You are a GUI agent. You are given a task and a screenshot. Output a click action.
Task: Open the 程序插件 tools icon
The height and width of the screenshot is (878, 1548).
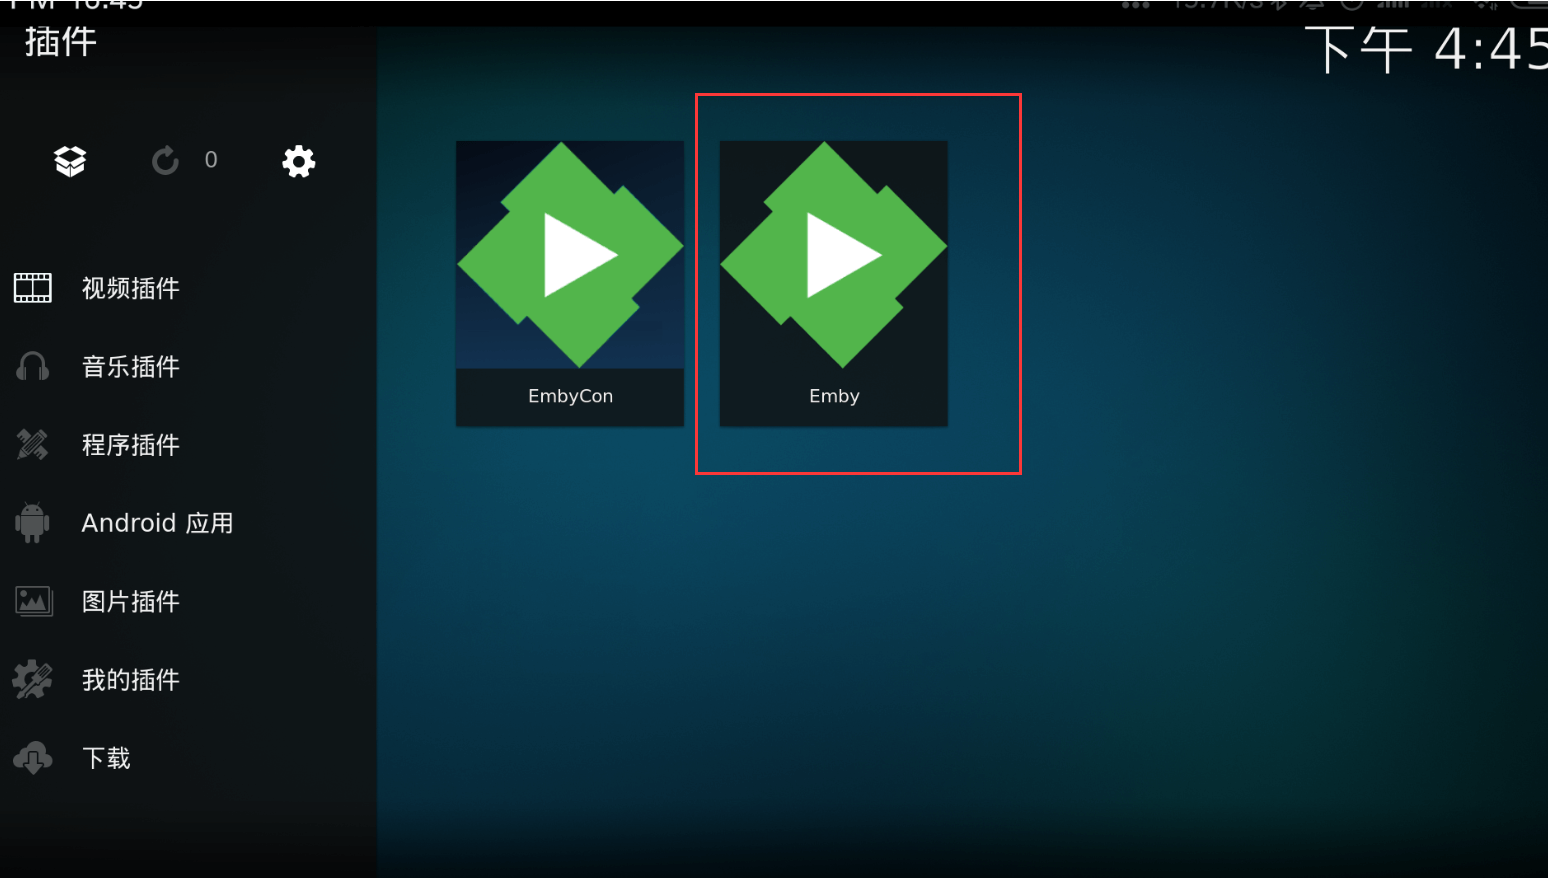(x=33, y=444)
